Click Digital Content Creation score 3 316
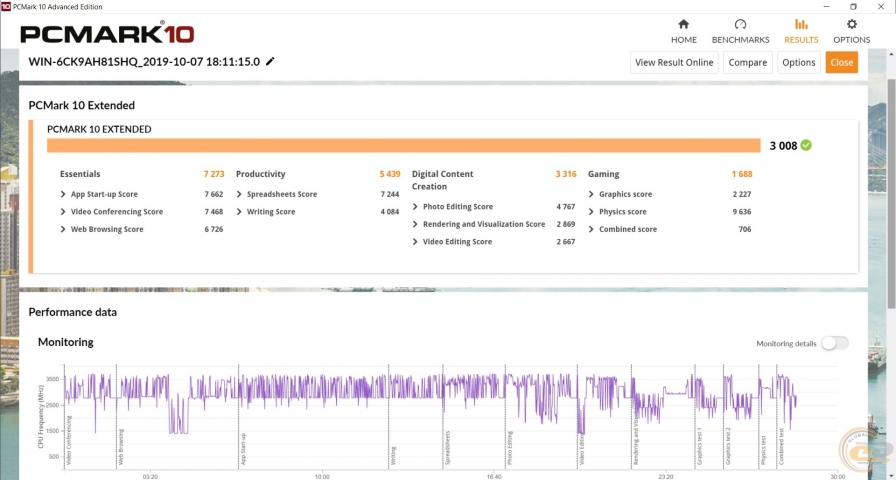 click(566, 174)
